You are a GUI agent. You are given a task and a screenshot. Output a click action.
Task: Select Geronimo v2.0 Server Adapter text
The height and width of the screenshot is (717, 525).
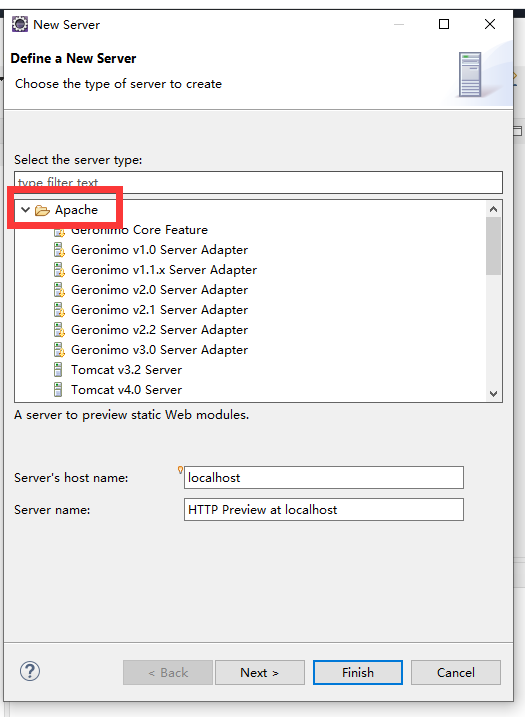[159, 290]
